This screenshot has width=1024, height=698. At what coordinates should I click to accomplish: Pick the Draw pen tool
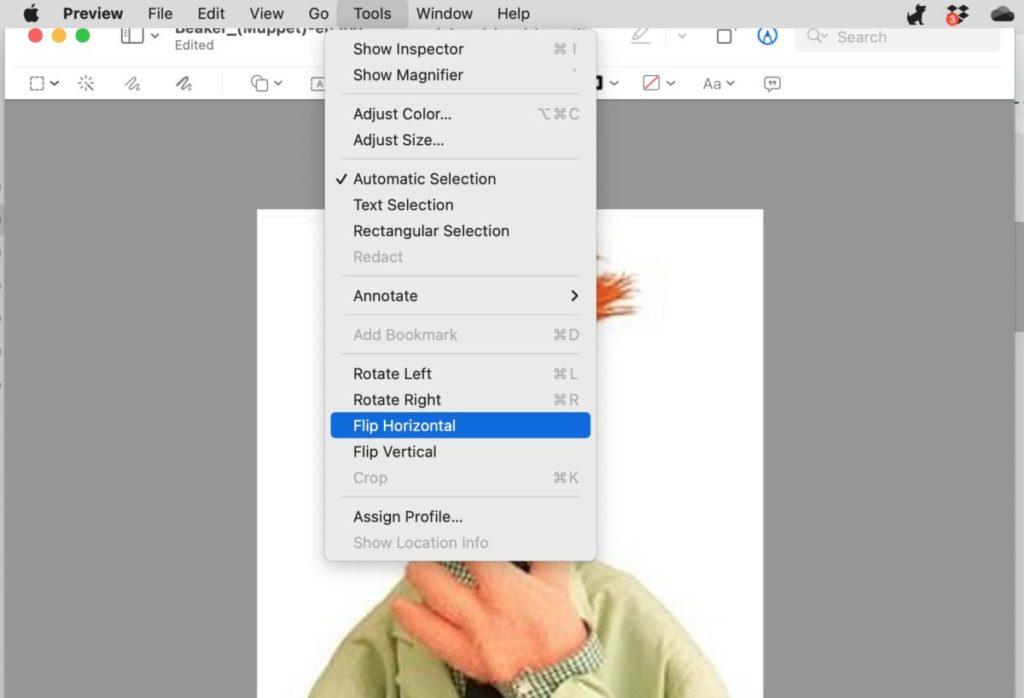[183, 84]
